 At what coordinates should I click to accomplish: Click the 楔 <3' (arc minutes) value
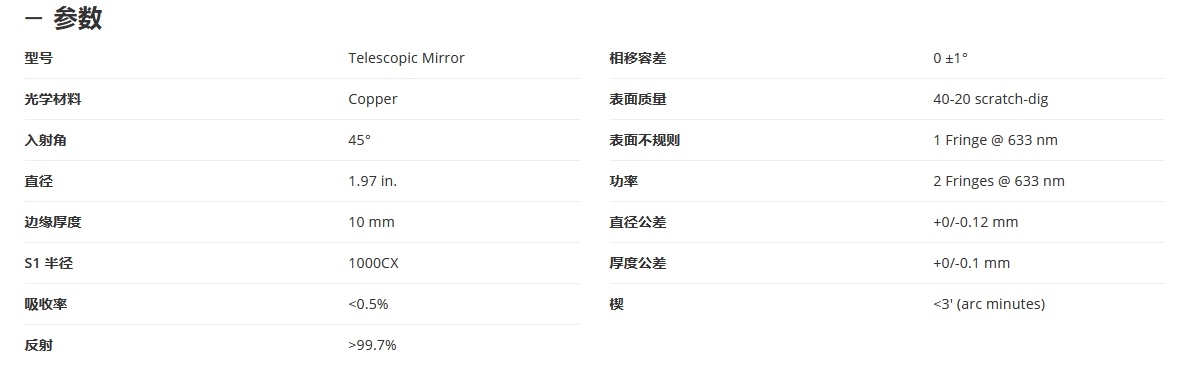989,304
